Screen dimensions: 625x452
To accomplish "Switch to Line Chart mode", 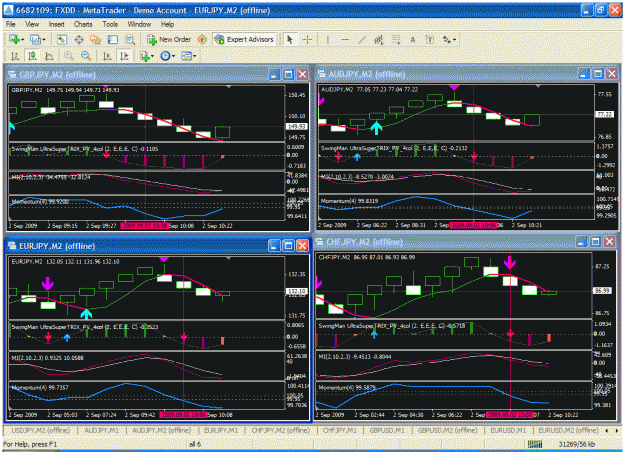I will click(x=49, y=56).
